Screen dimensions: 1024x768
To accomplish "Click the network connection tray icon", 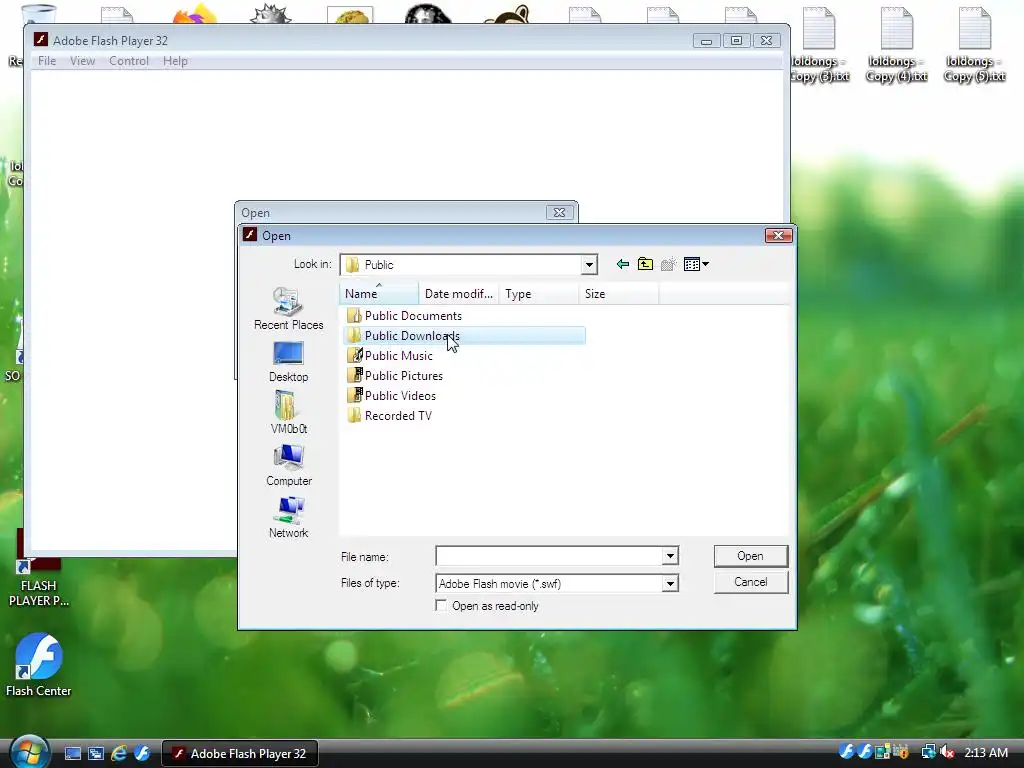I will pyautogui.click(x=928, y=753).
